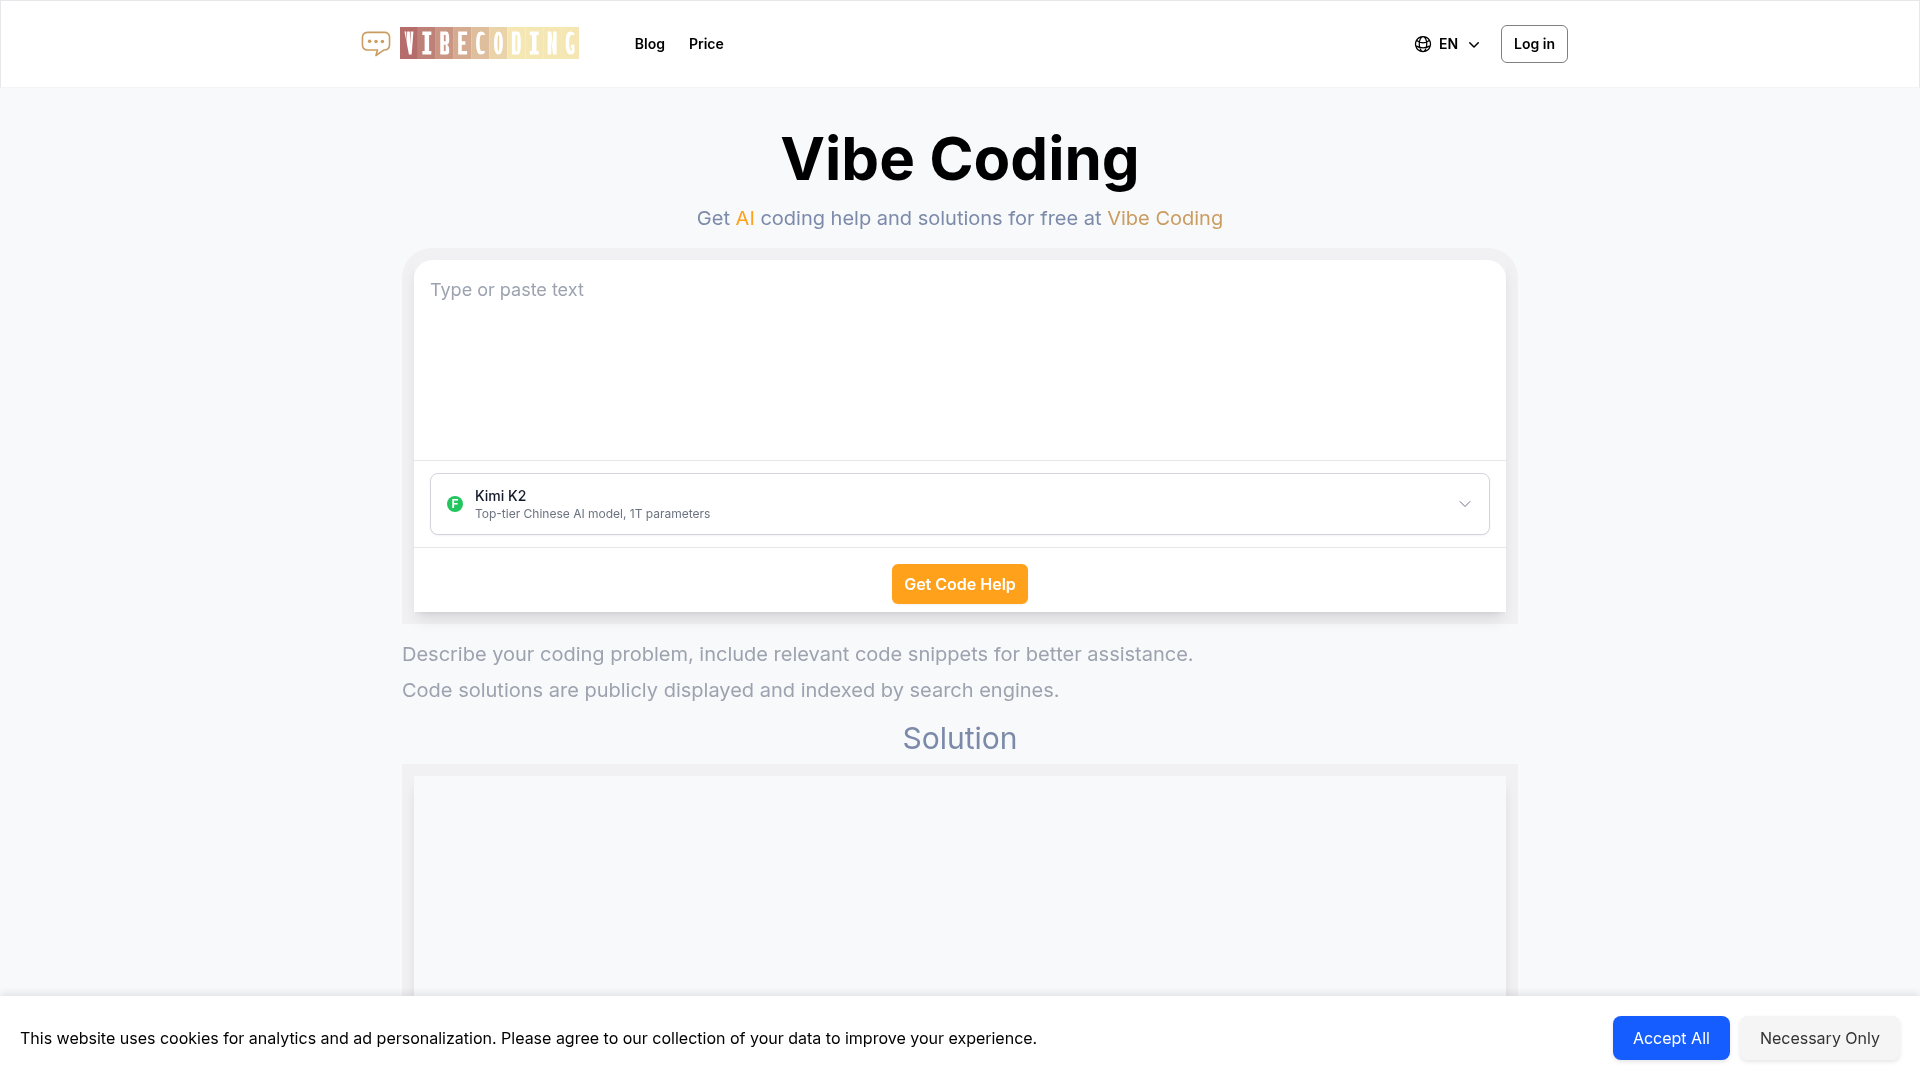
Task: Select the globe language icon
Action: (x=1423, y=43)
